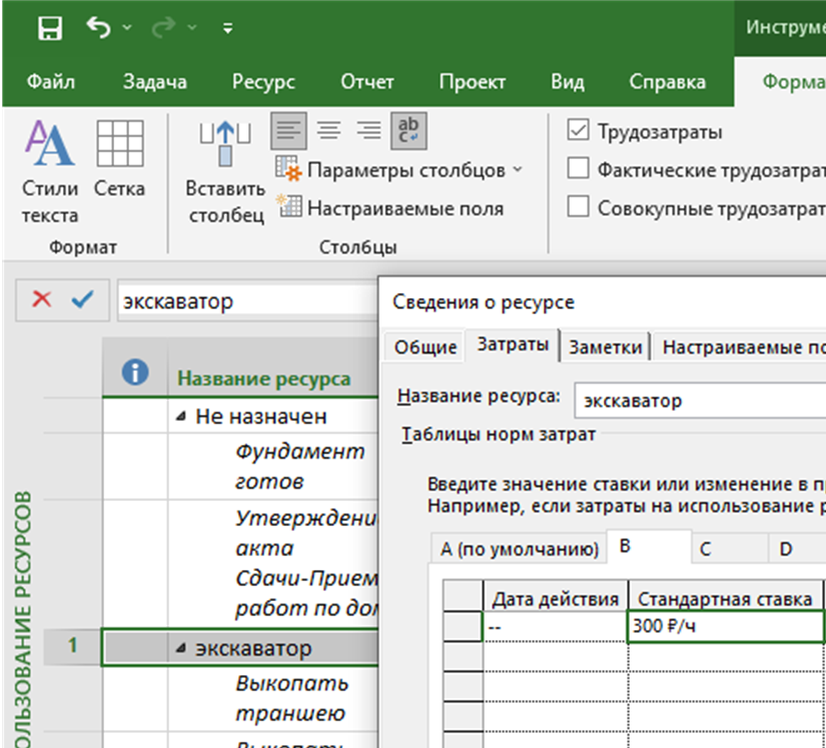Click the Дата действия column header
This screenshot has height=748, width=826.
coord(555,598)
